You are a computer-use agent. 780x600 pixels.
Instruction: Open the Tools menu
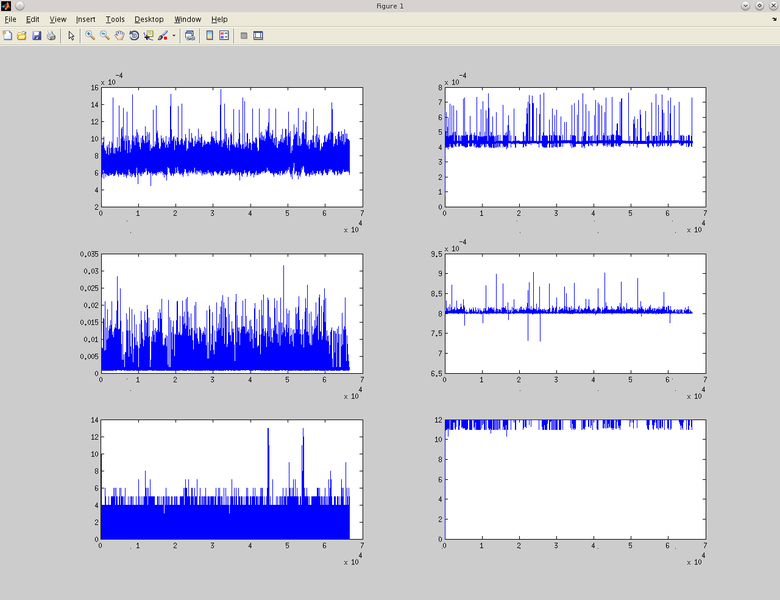[115, 19]
